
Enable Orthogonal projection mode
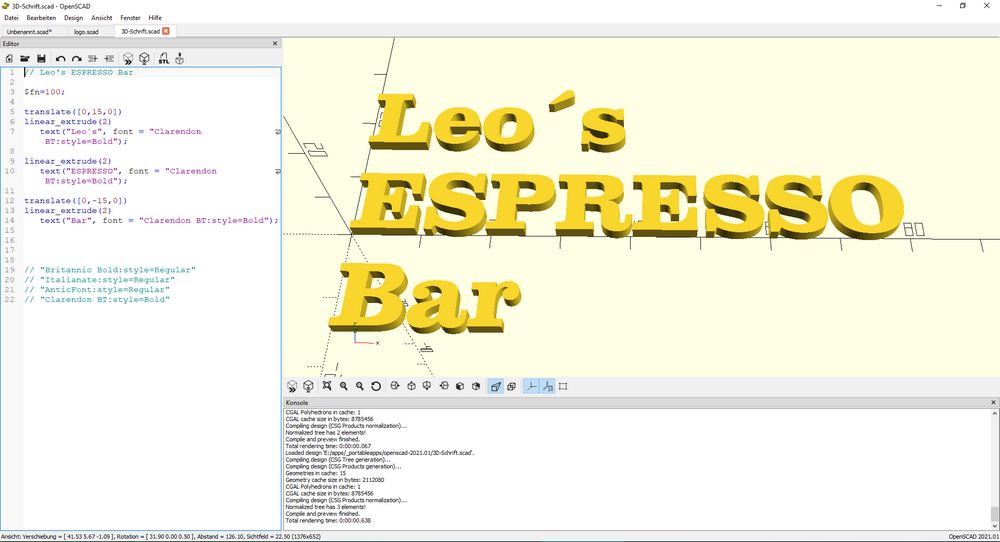coord(511,386)
